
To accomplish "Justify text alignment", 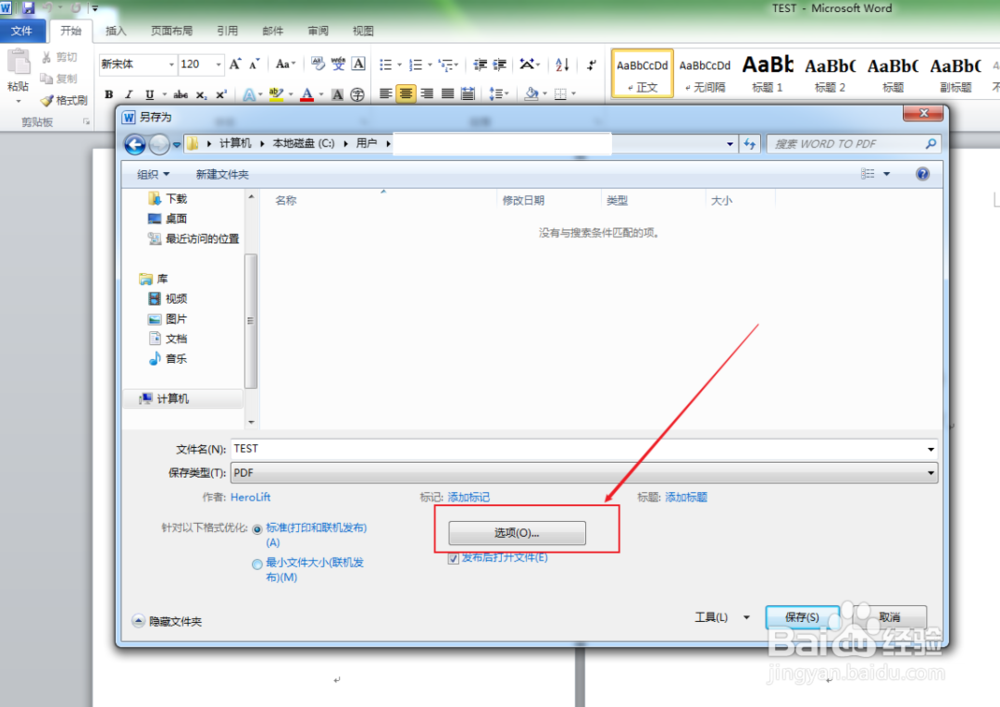I will [x=448, y=94].
